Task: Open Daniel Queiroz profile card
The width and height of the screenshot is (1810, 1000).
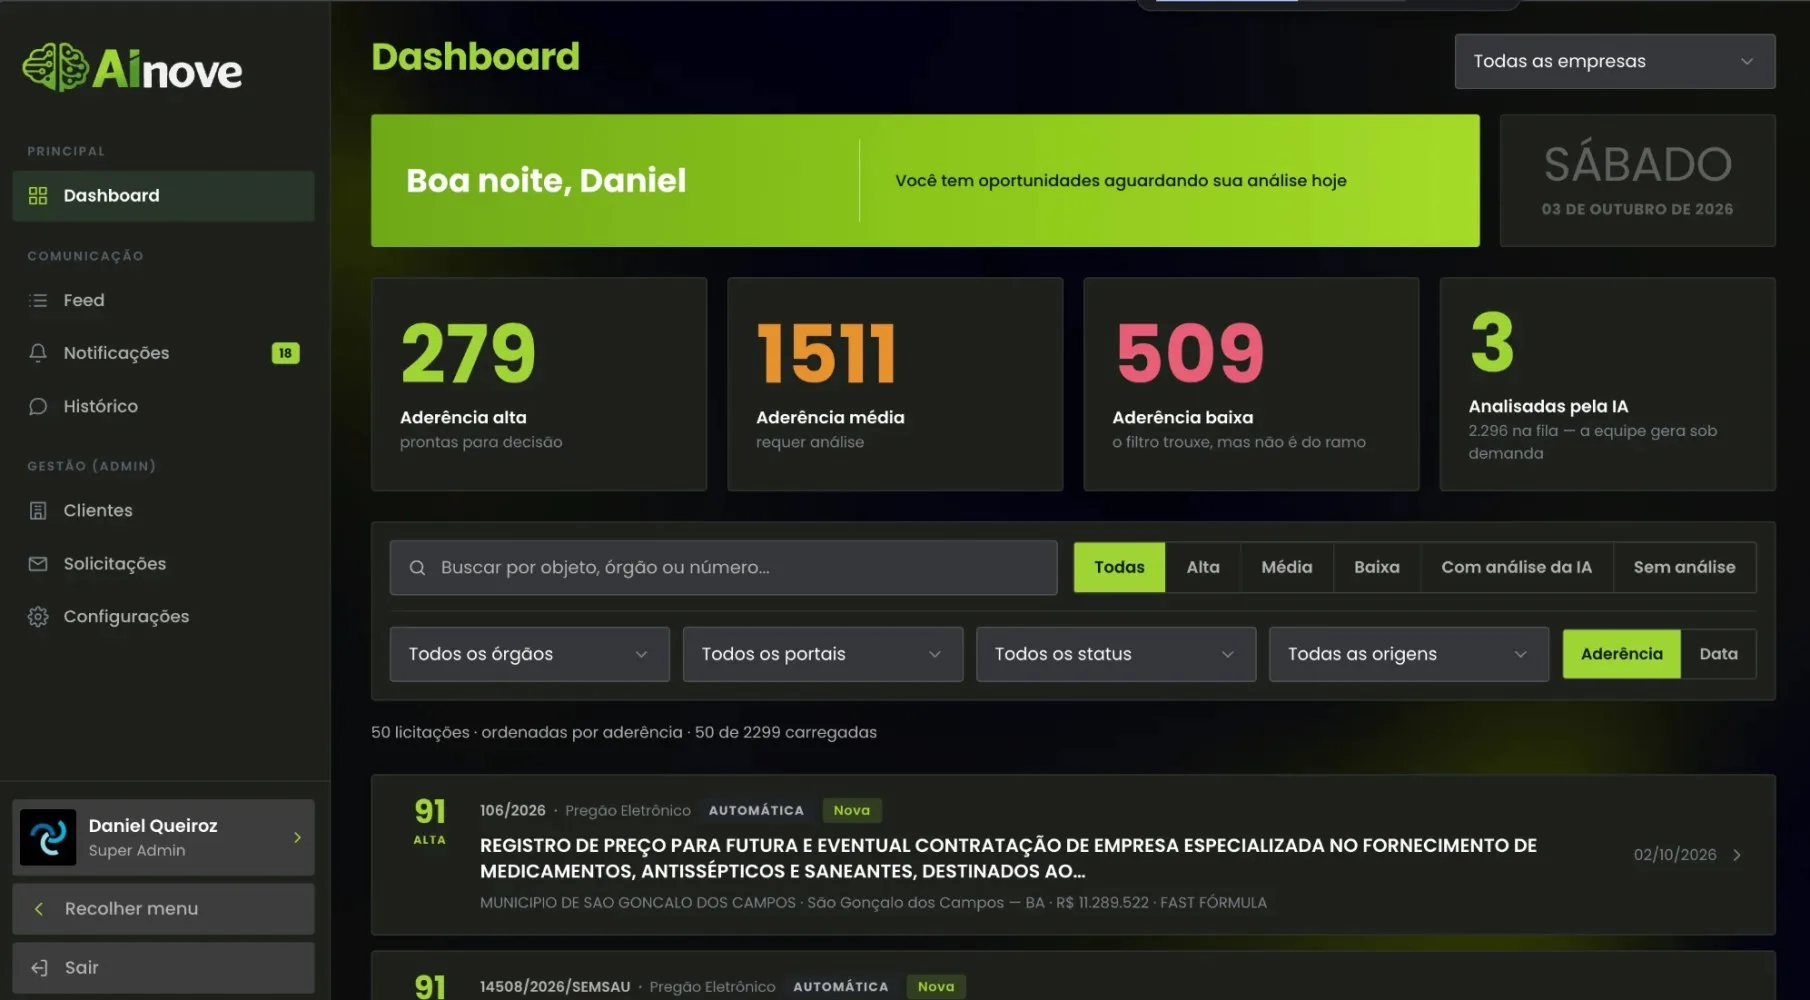Action: [163, 837]
